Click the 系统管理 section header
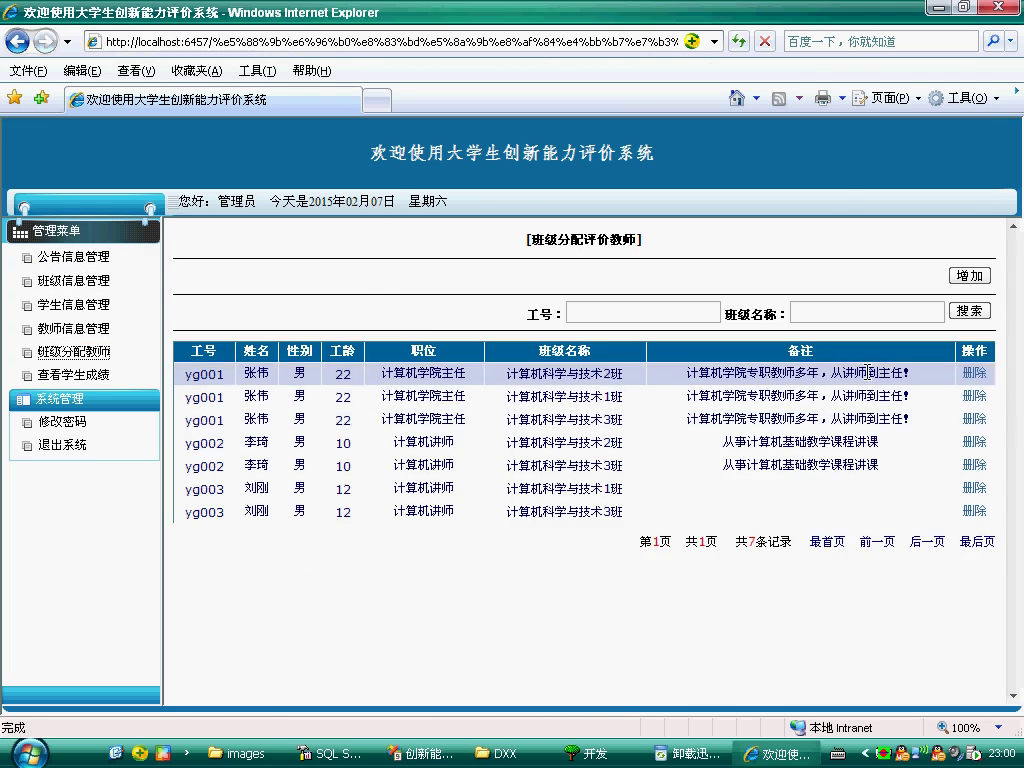Viewport: 1024px width, 768px height. [84, 400]
